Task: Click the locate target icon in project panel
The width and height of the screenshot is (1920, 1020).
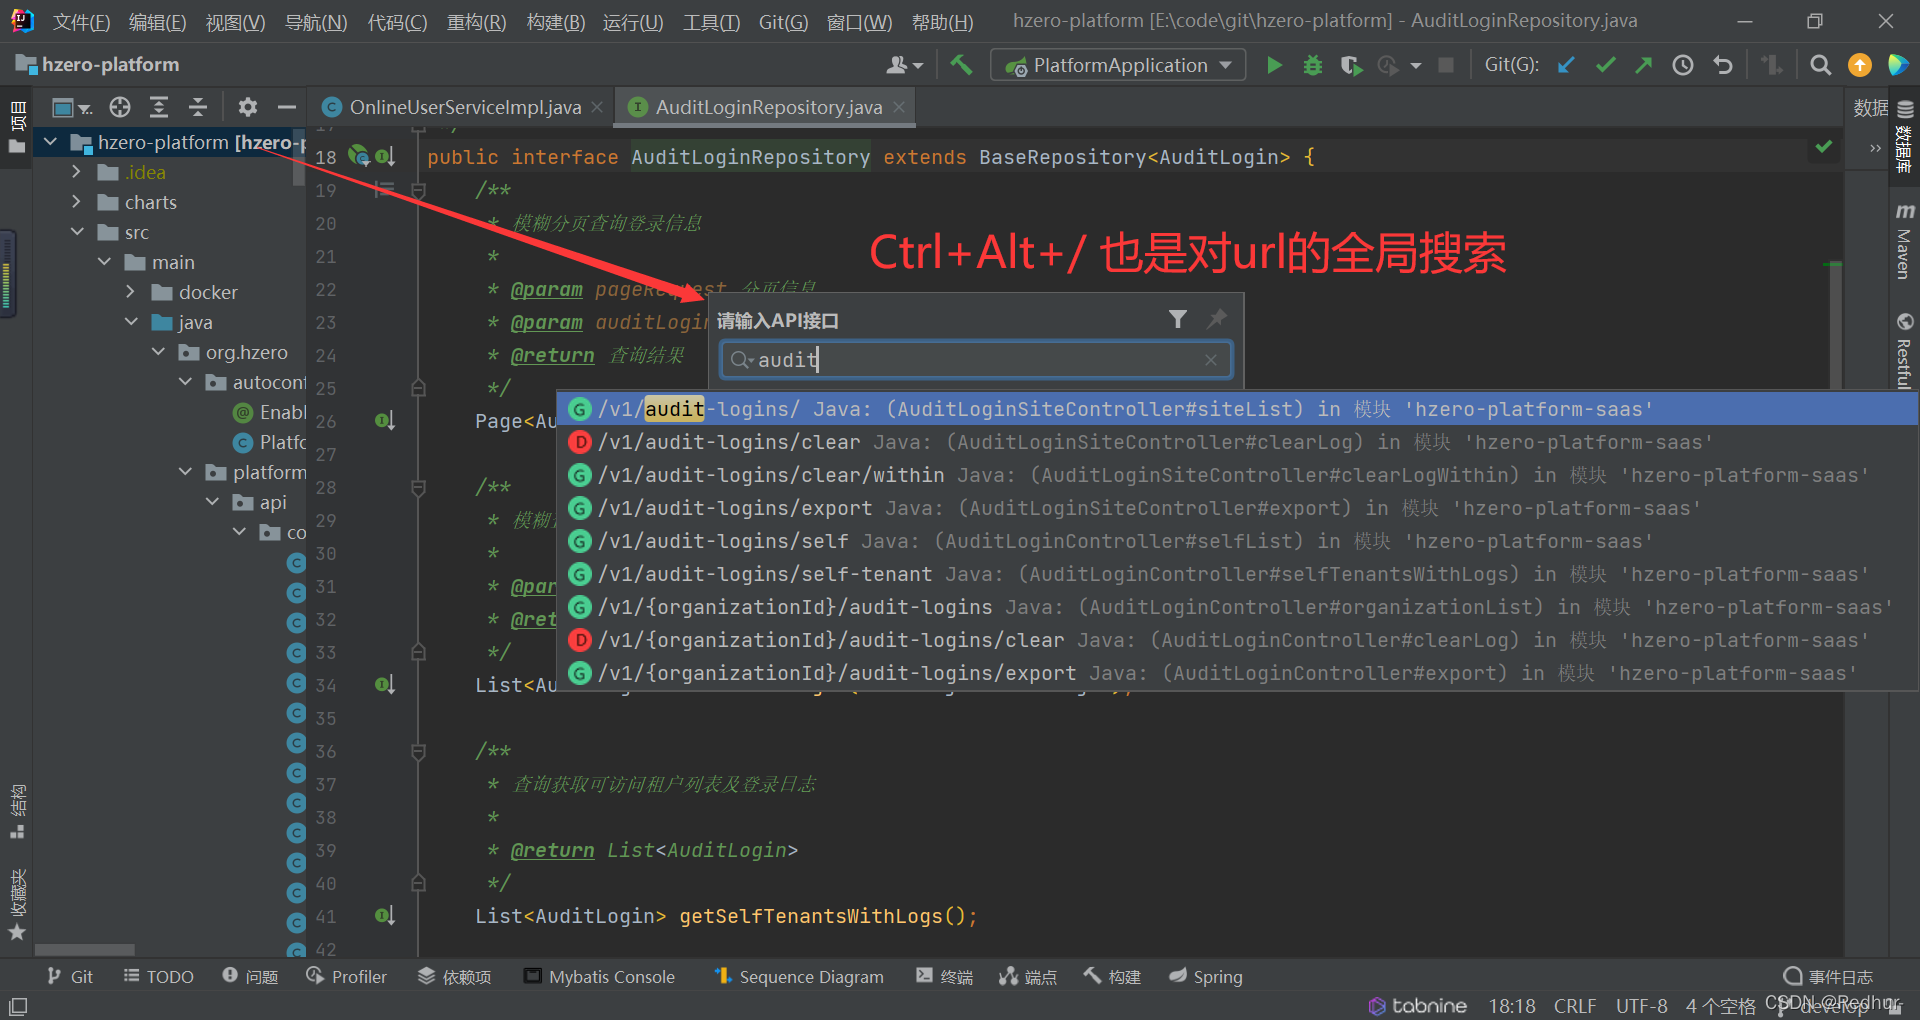Action: coord(120,107)
